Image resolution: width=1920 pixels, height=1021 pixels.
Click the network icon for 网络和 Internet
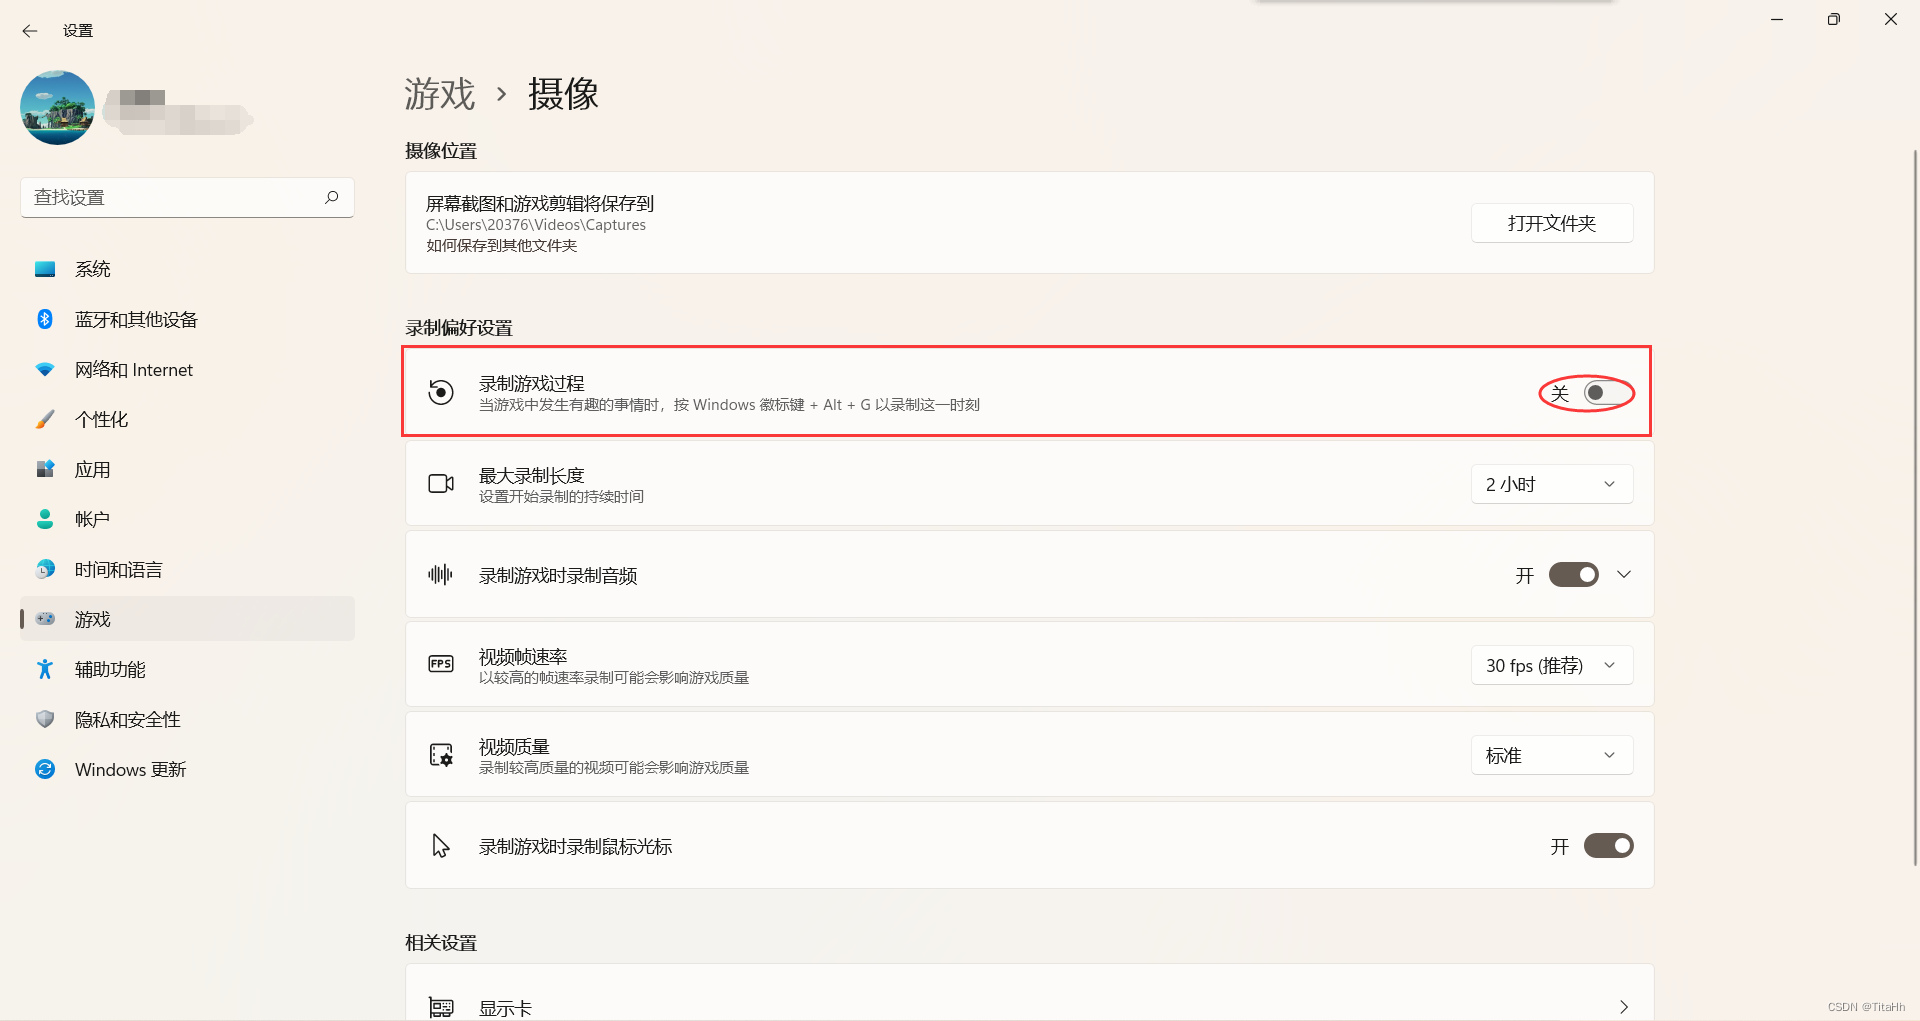[x=45, y=369]
